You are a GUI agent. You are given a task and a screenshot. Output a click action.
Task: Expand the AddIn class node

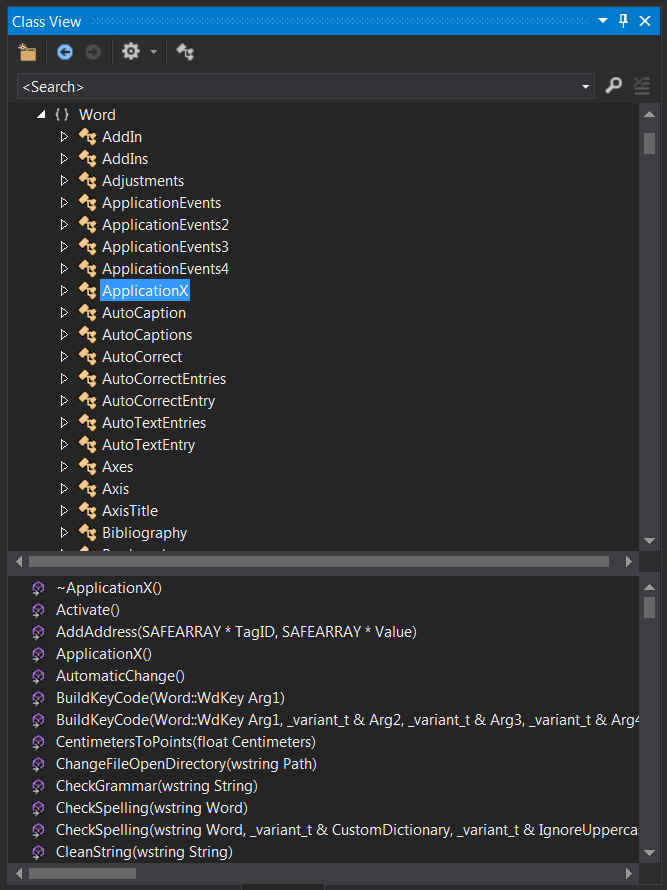(64, 137)
